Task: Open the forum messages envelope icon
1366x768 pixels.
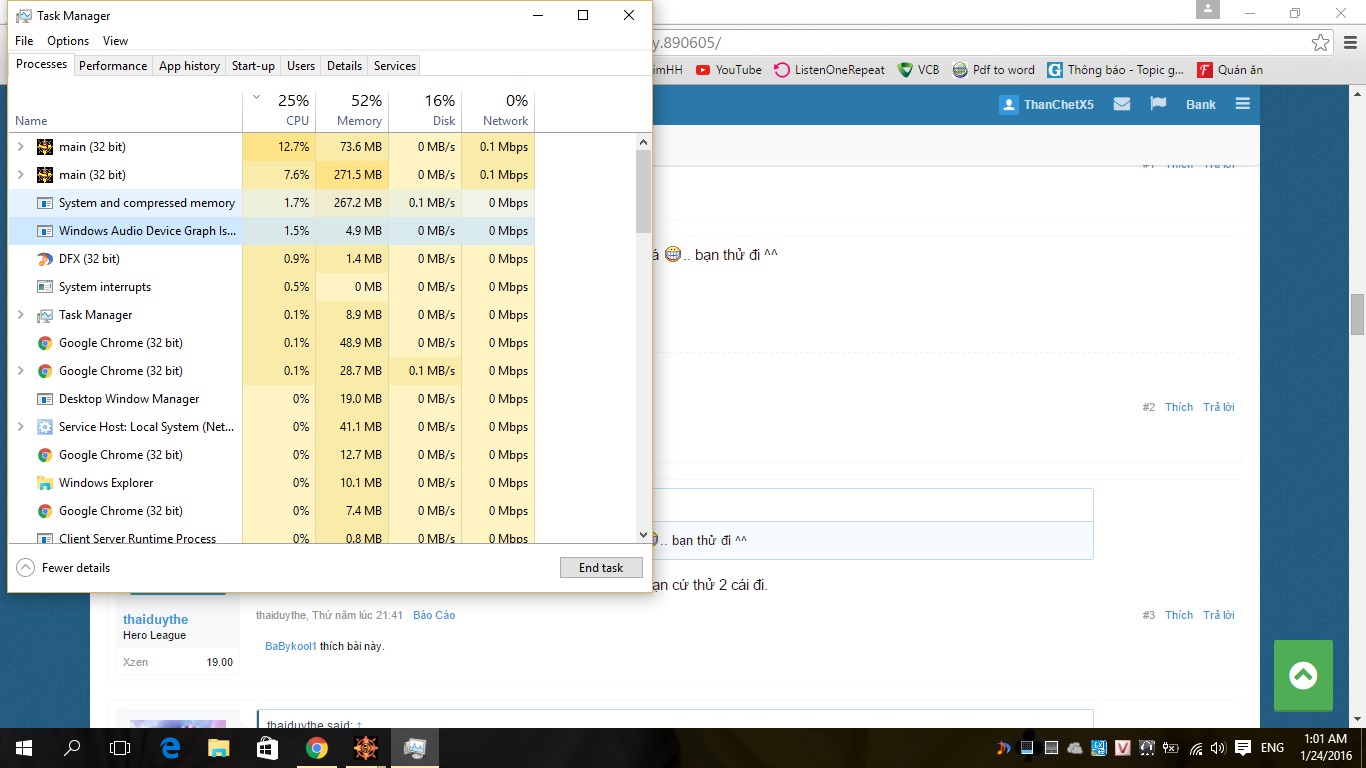Action: 1122,104
